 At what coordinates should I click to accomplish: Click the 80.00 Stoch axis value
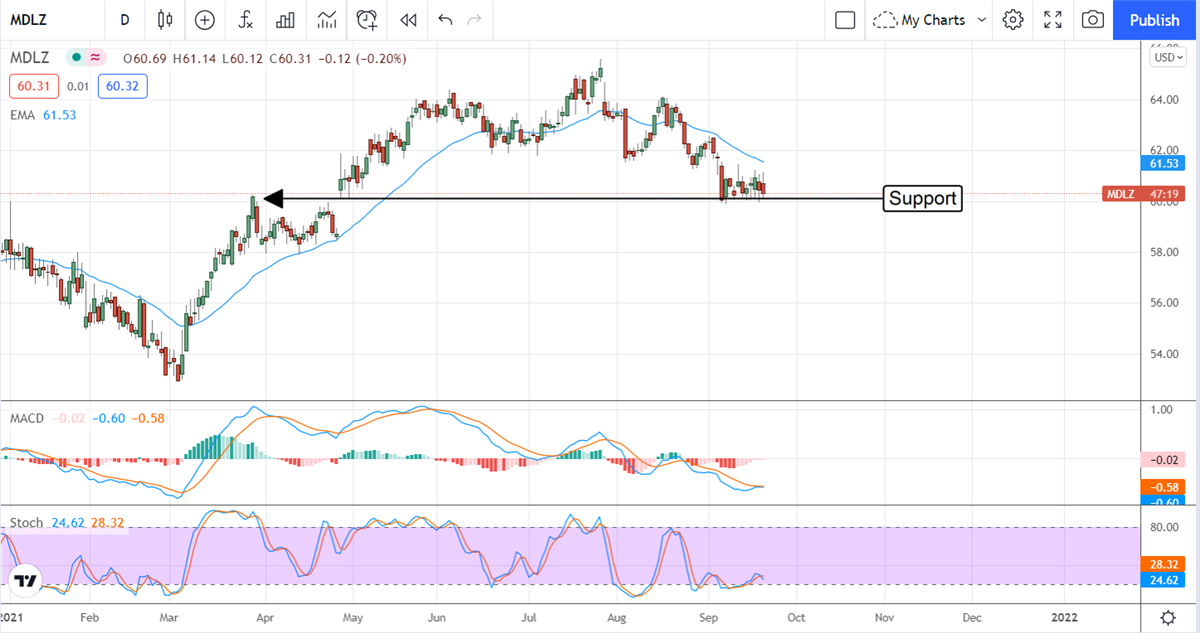pos(1164,527)
